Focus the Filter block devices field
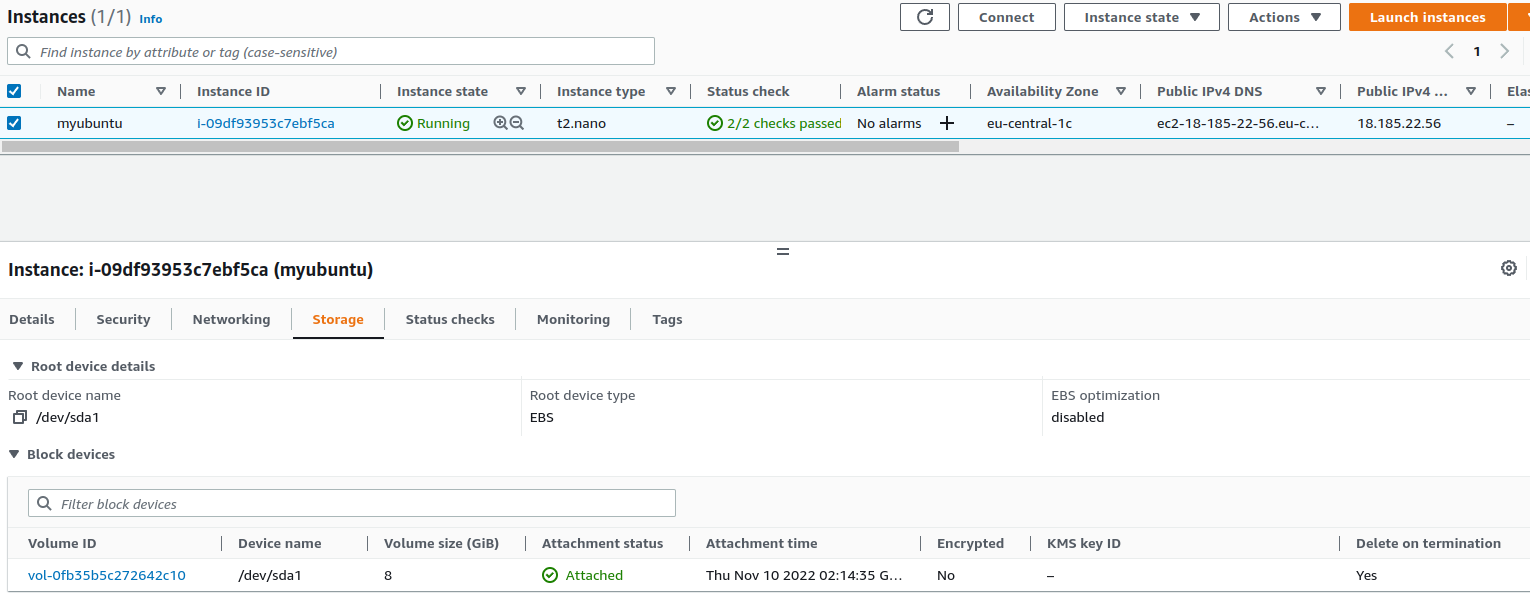Image resolution: width=1530 pixels, height=595 pixels. [352, 504]
